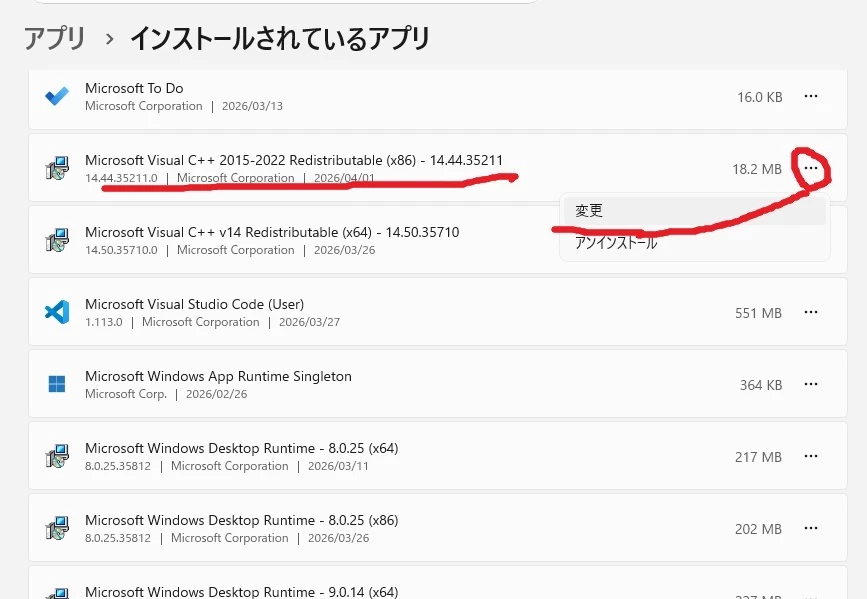Screen dimensions: 867x599
Task: Click the Microsoft To Do checkmark icon
Action: coord(57,96)
